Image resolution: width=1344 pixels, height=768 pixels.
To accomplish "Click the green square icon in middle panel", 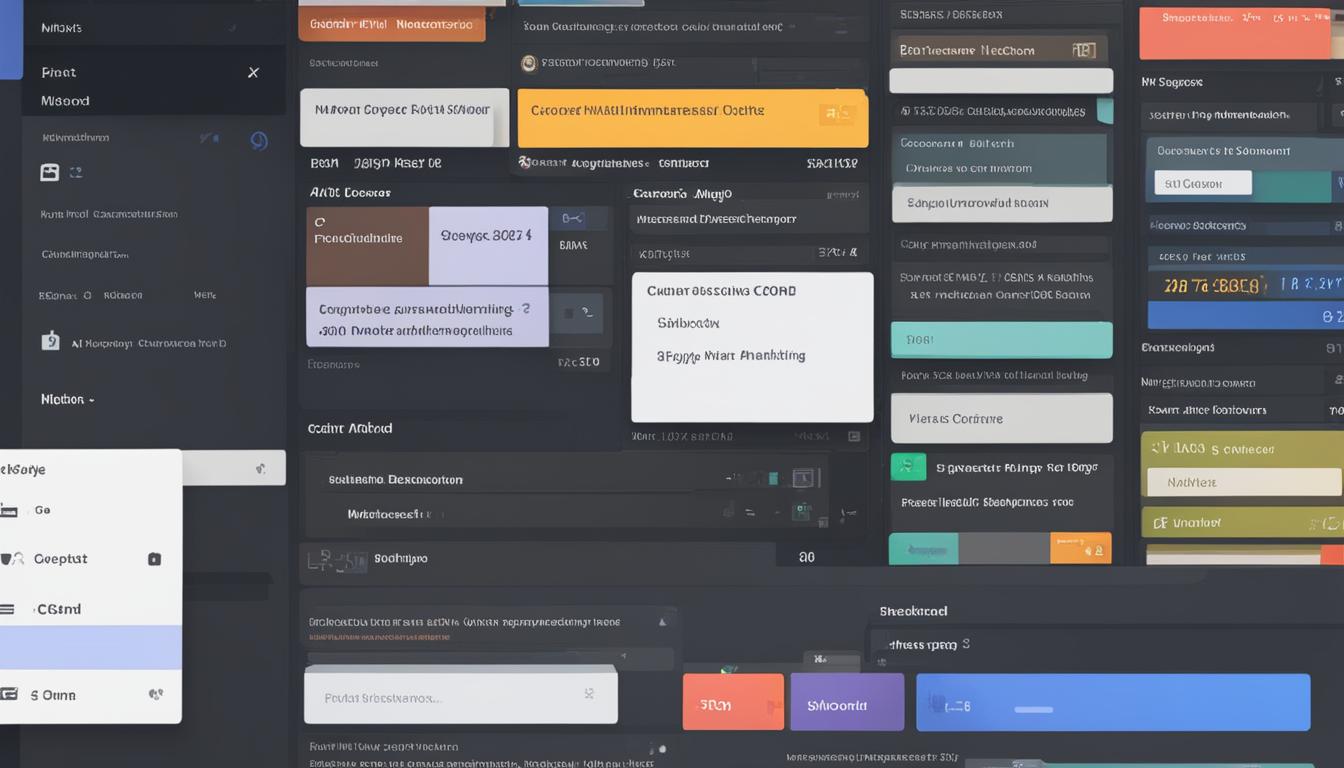I will pyautogui.click(x=908, y=466).
